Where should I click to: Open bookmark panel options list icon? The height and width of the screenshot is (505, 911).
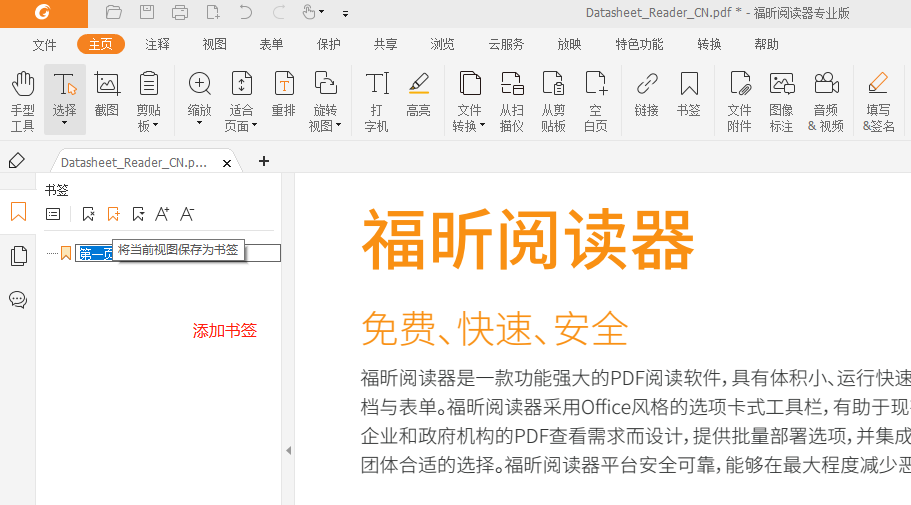point(53,214)
